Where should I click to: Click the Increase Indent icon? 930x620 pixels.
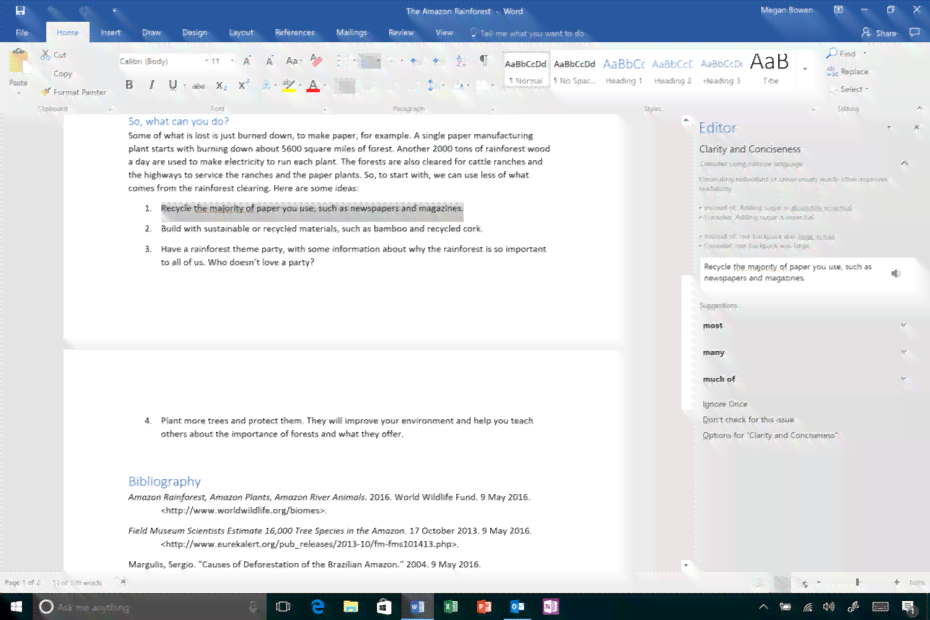[x=437, y=61]
